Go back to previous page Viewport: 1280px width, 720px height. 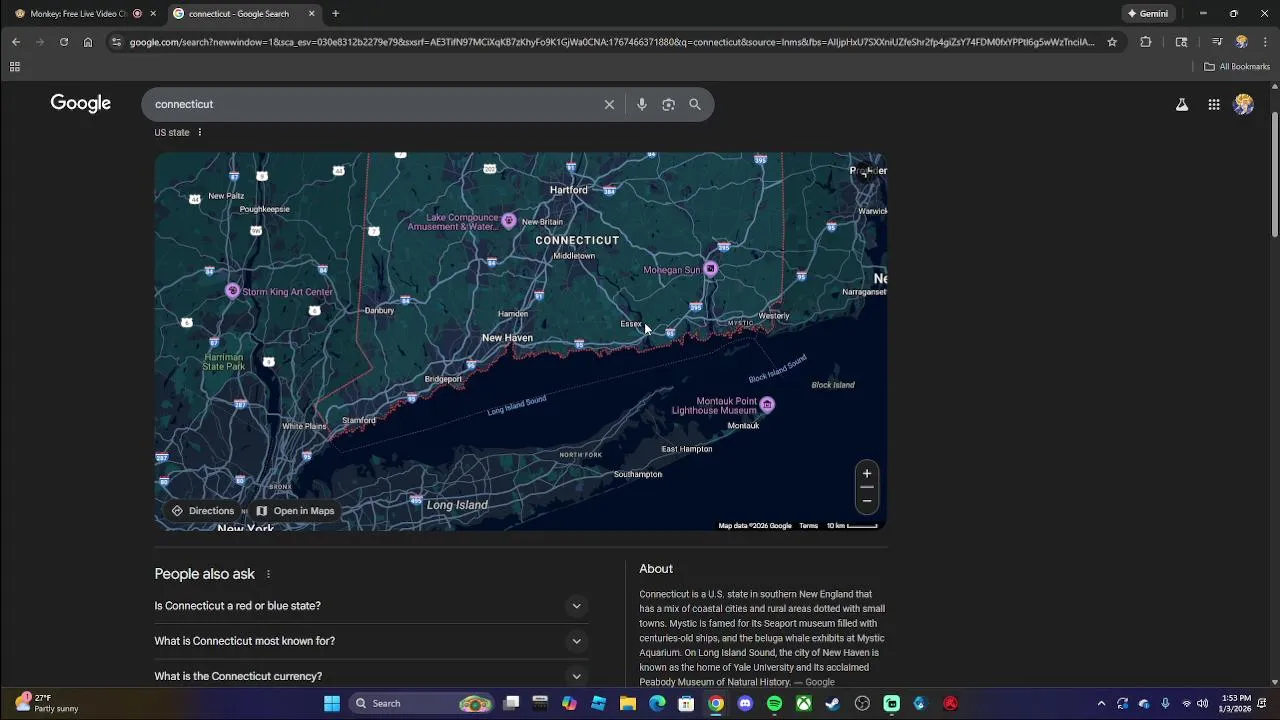(16, 42)
